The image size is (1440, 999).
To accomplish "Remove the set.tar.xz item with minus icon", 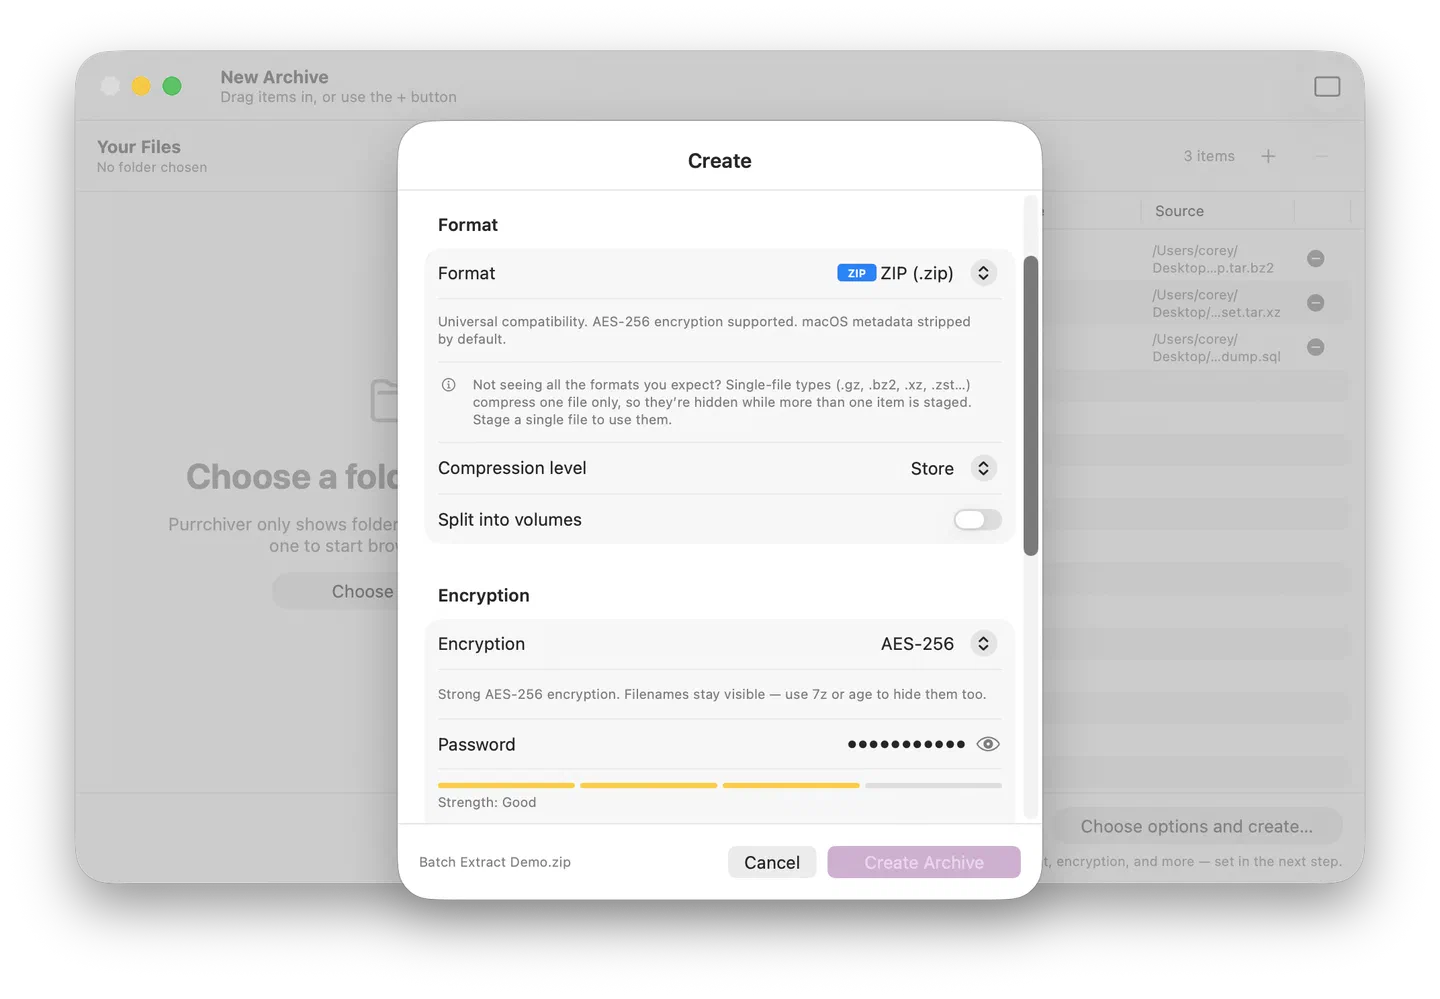I will click(x=1316, y=303).
